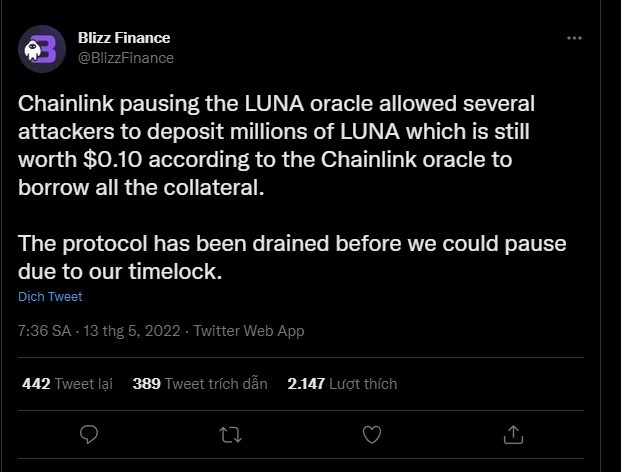Click the @BlizzFinance handle

pyautogui.click(x=126, y=58)
